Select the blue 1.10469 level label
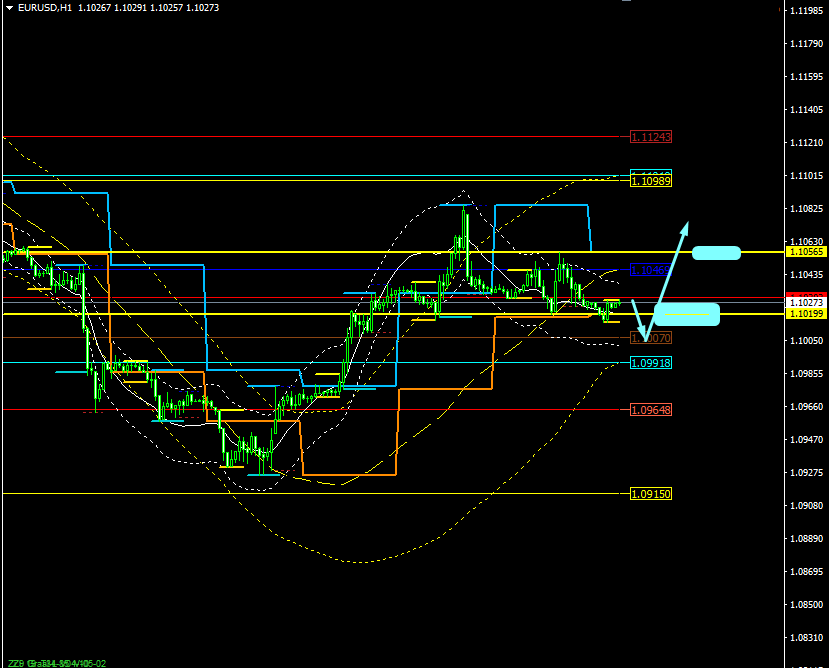Image resolution: width=829 pixels, height=668 pixels. tap(650, 270)
